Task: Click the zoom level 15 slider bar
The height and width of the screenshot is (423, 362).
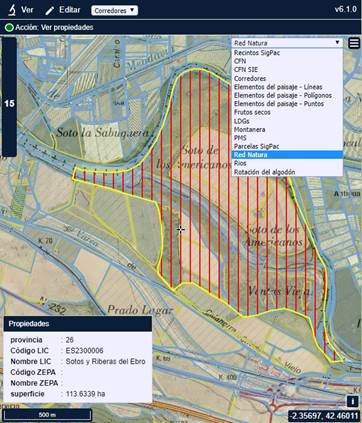Action: click(9, 97)
